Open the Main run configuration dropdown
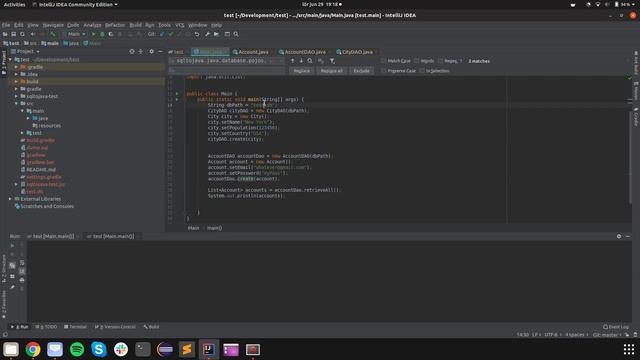Screen dimensions: 640x360 [x=76, y=34]
